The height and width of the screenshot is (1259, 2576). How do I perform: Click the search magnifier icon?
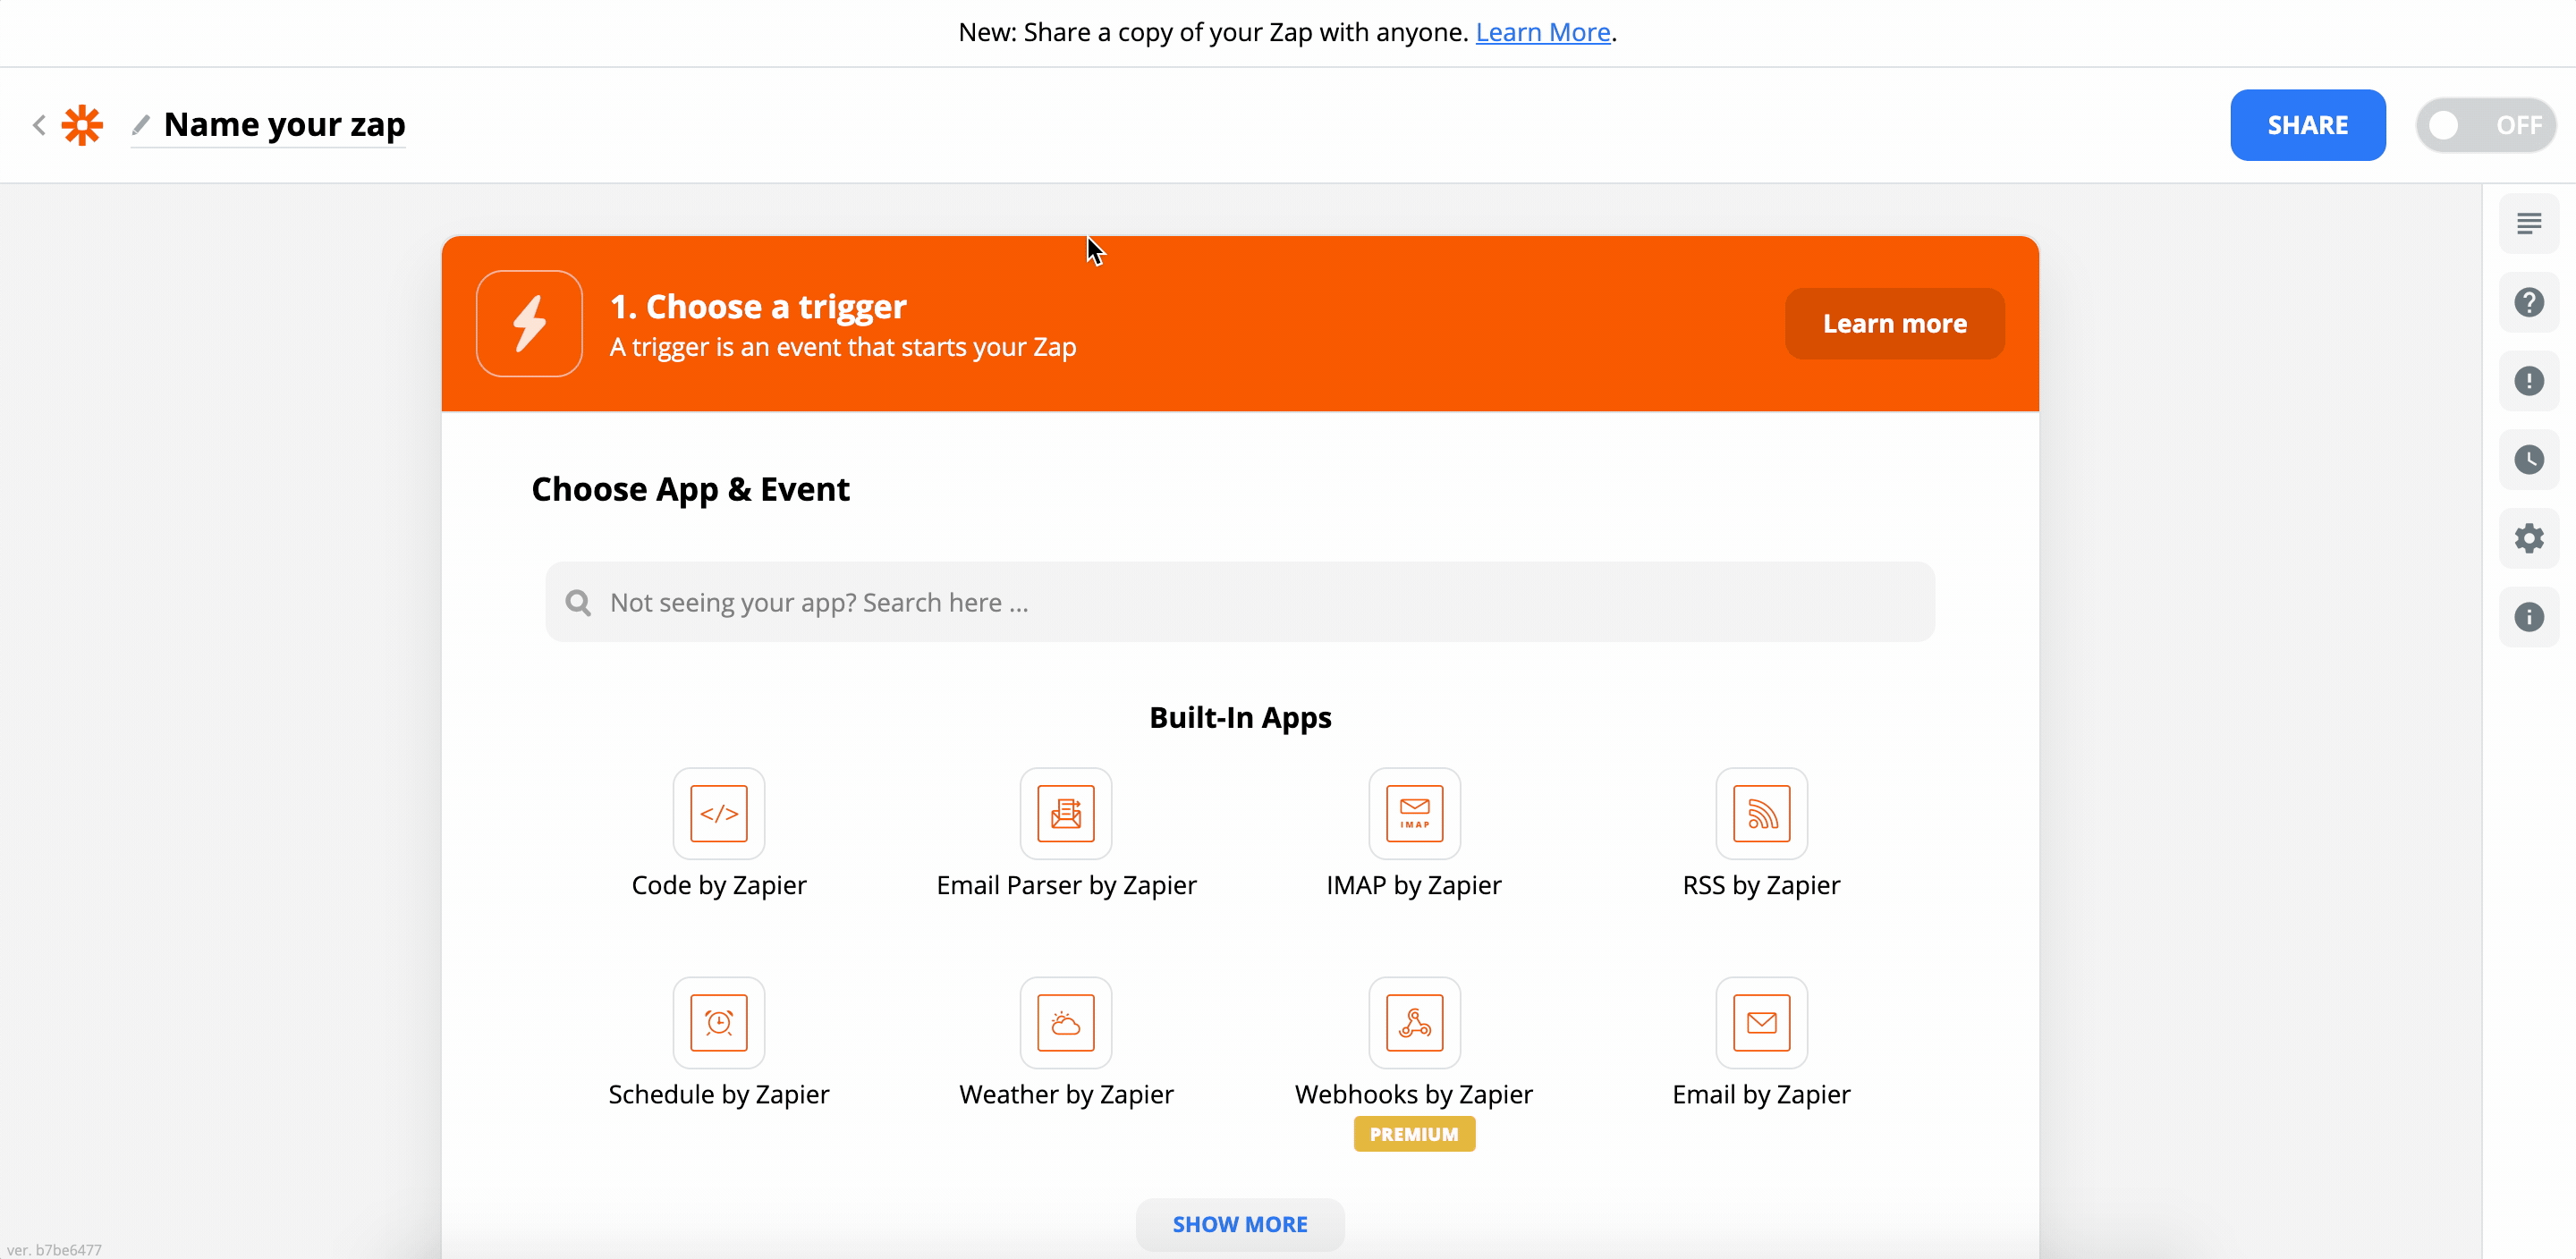578,602
